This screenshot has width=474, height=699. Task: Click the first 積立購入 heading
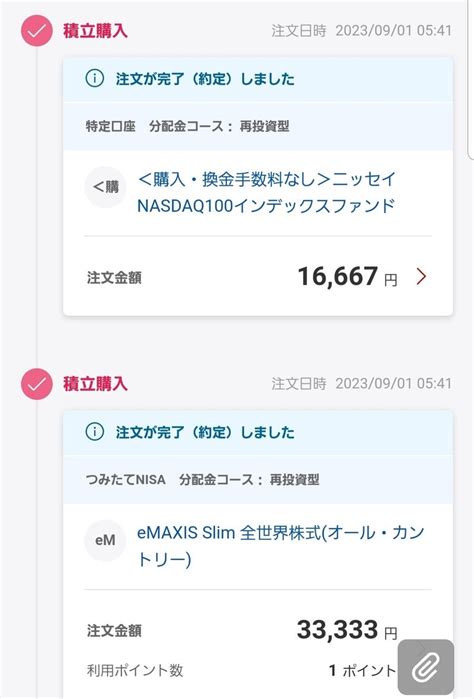(x=95, y=31)
